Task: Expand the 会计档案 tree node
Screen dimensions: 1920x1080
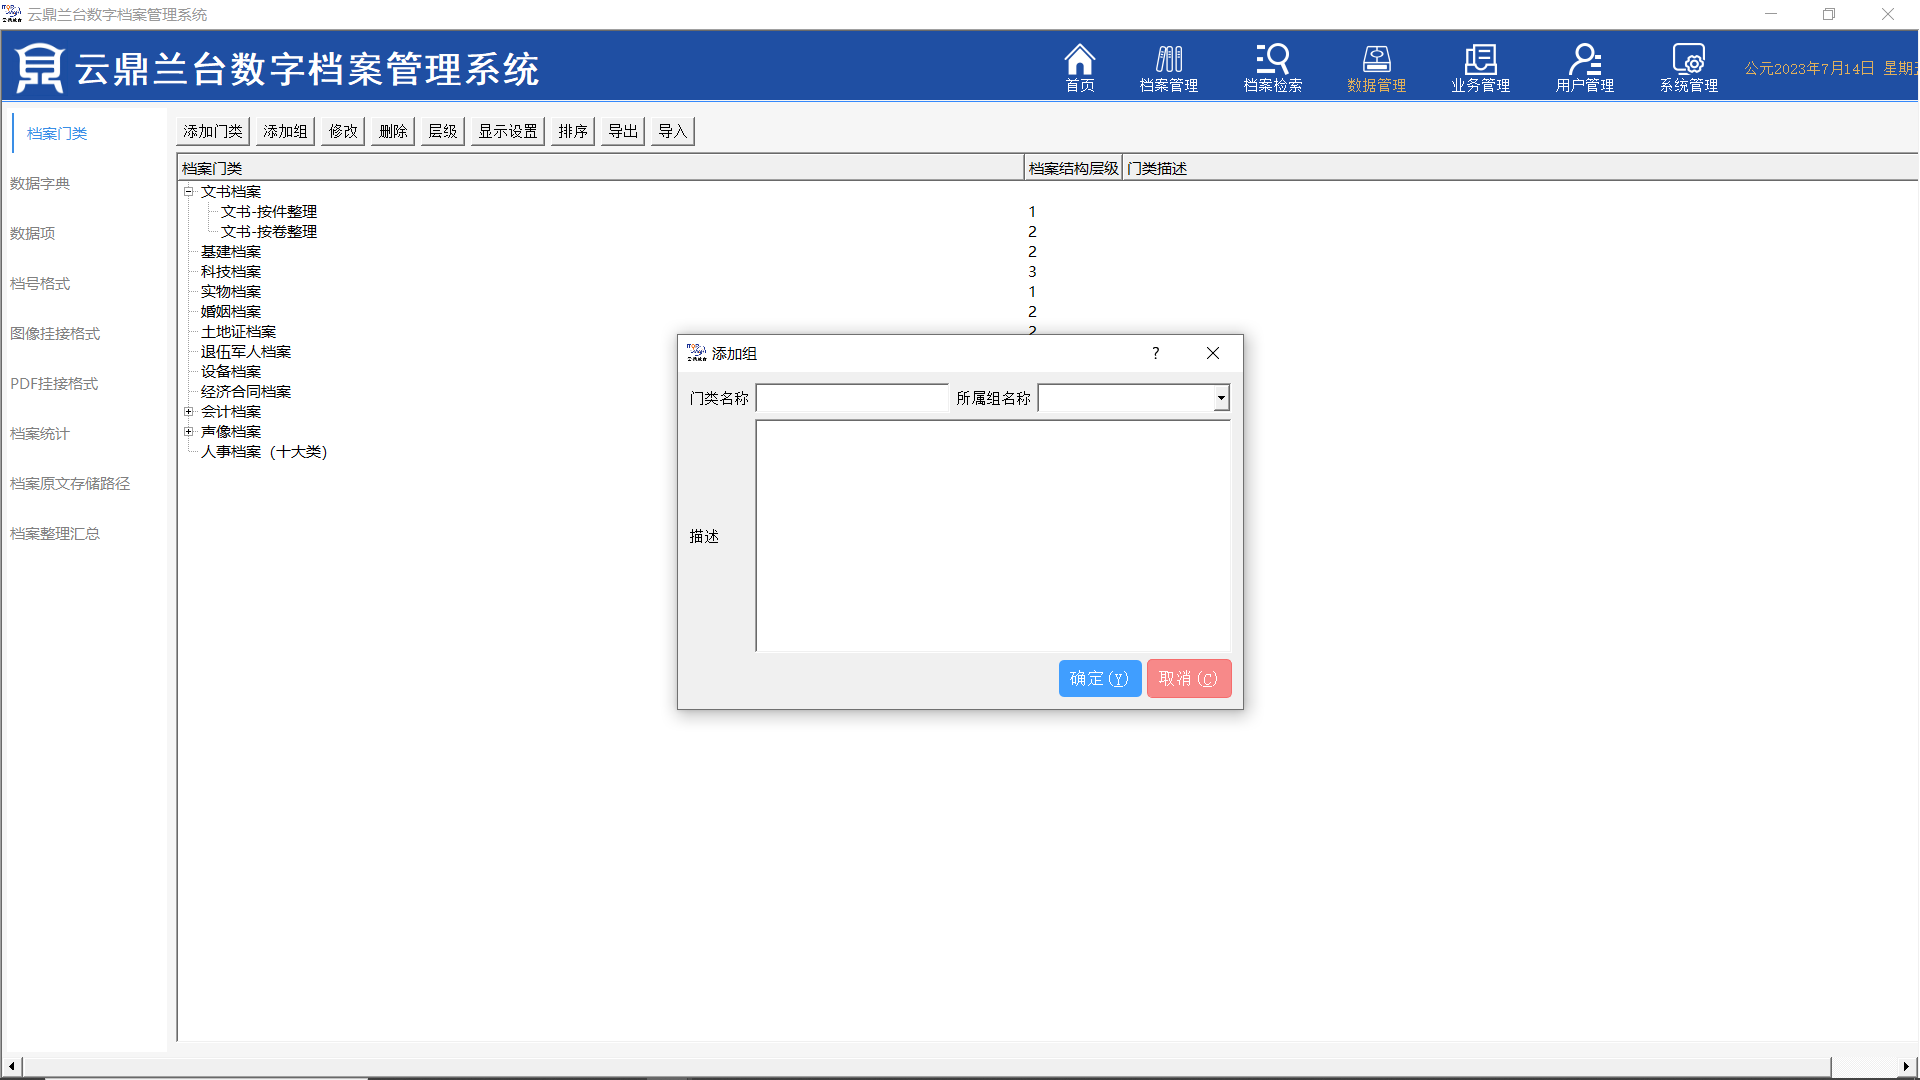Action: click(x=188, y=411)
